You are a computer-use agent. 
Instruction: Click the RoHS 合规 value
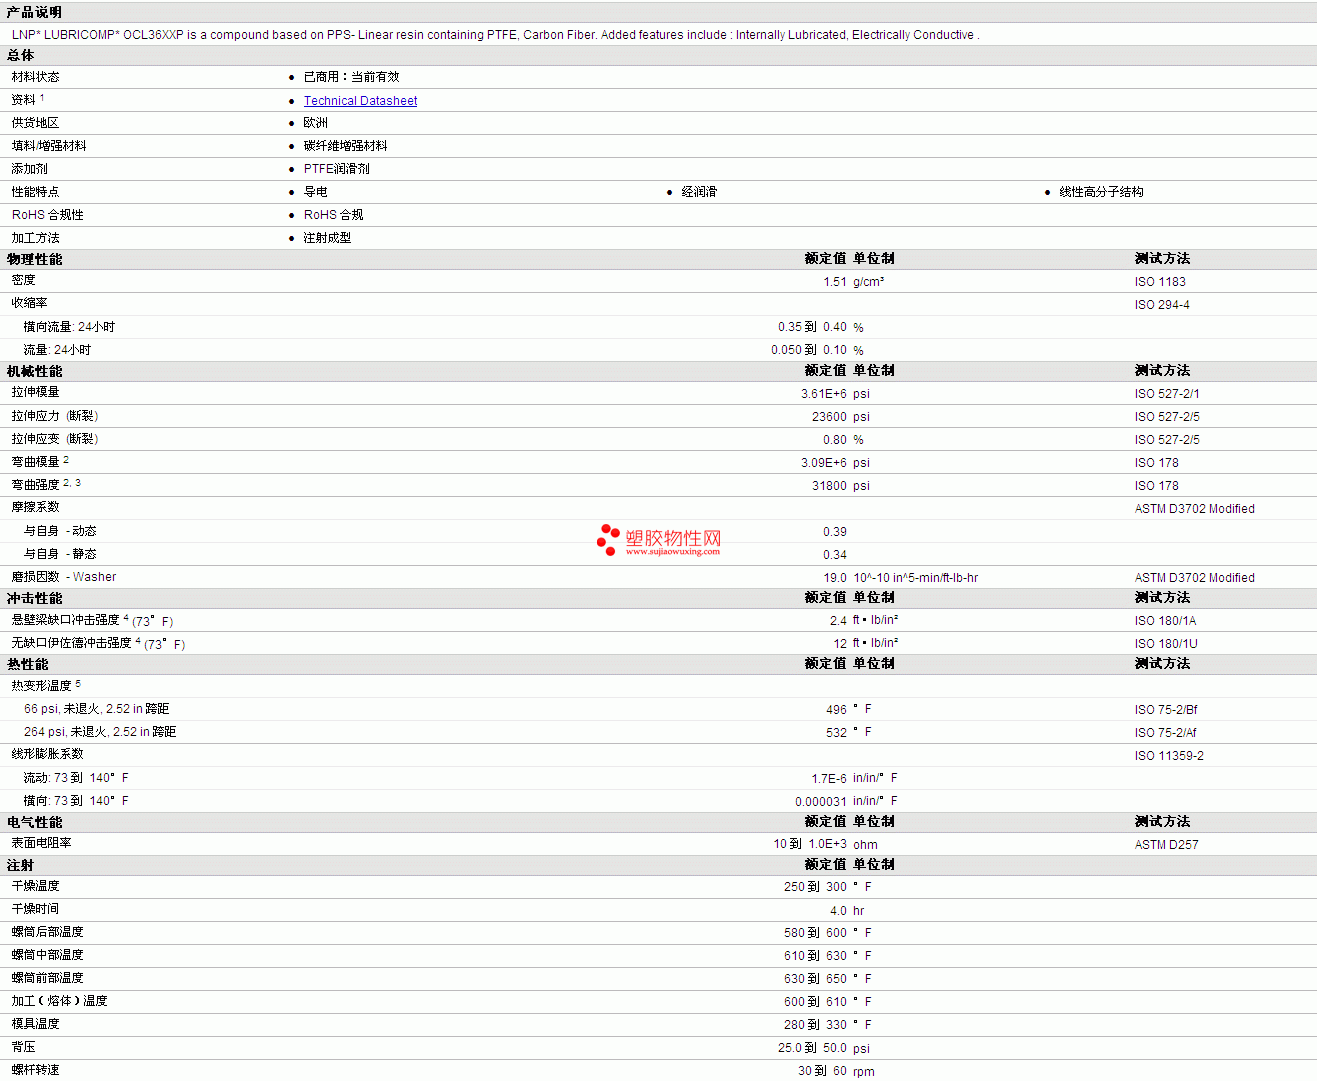tap(333, 215)
